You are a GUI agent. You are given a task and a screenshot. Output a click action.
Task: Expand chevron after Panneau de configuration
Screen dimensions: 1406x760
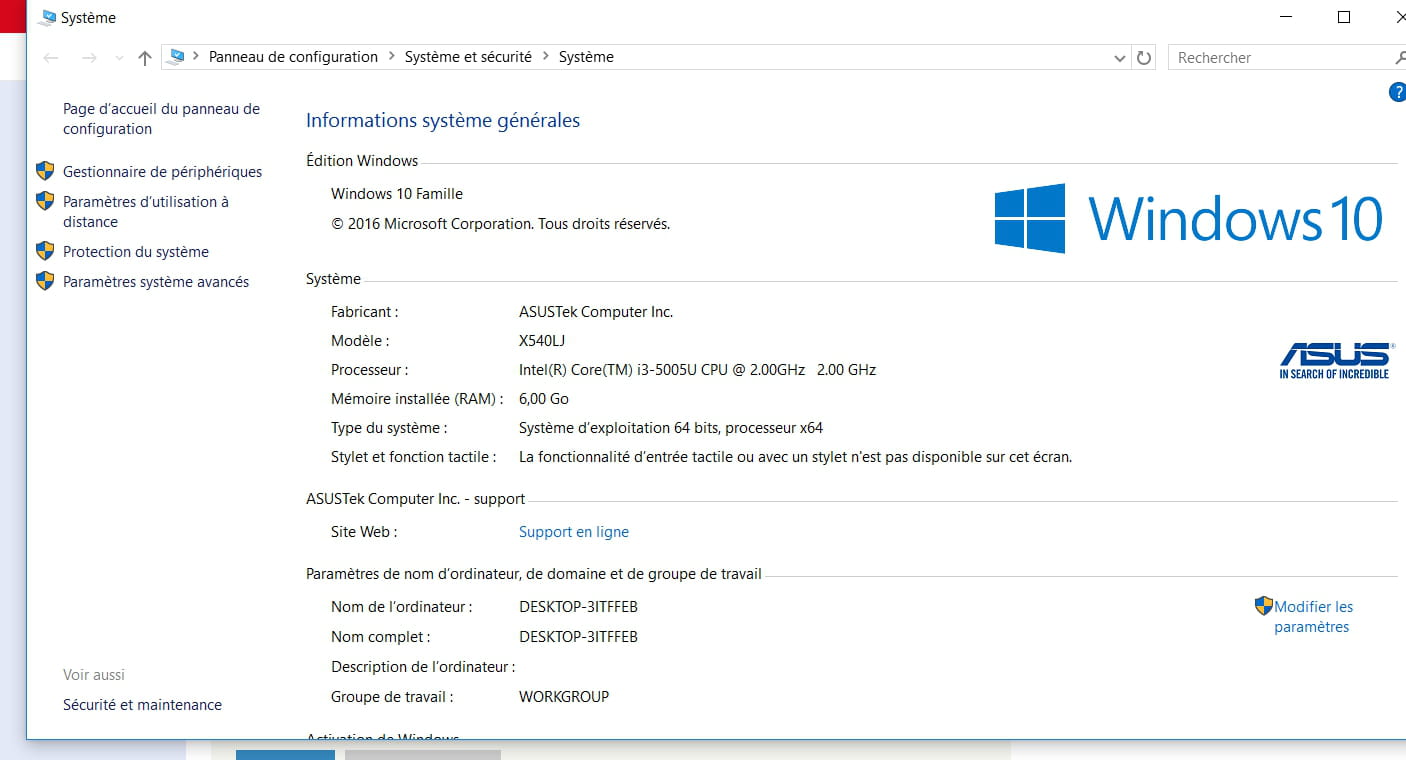tap(392, 57)
